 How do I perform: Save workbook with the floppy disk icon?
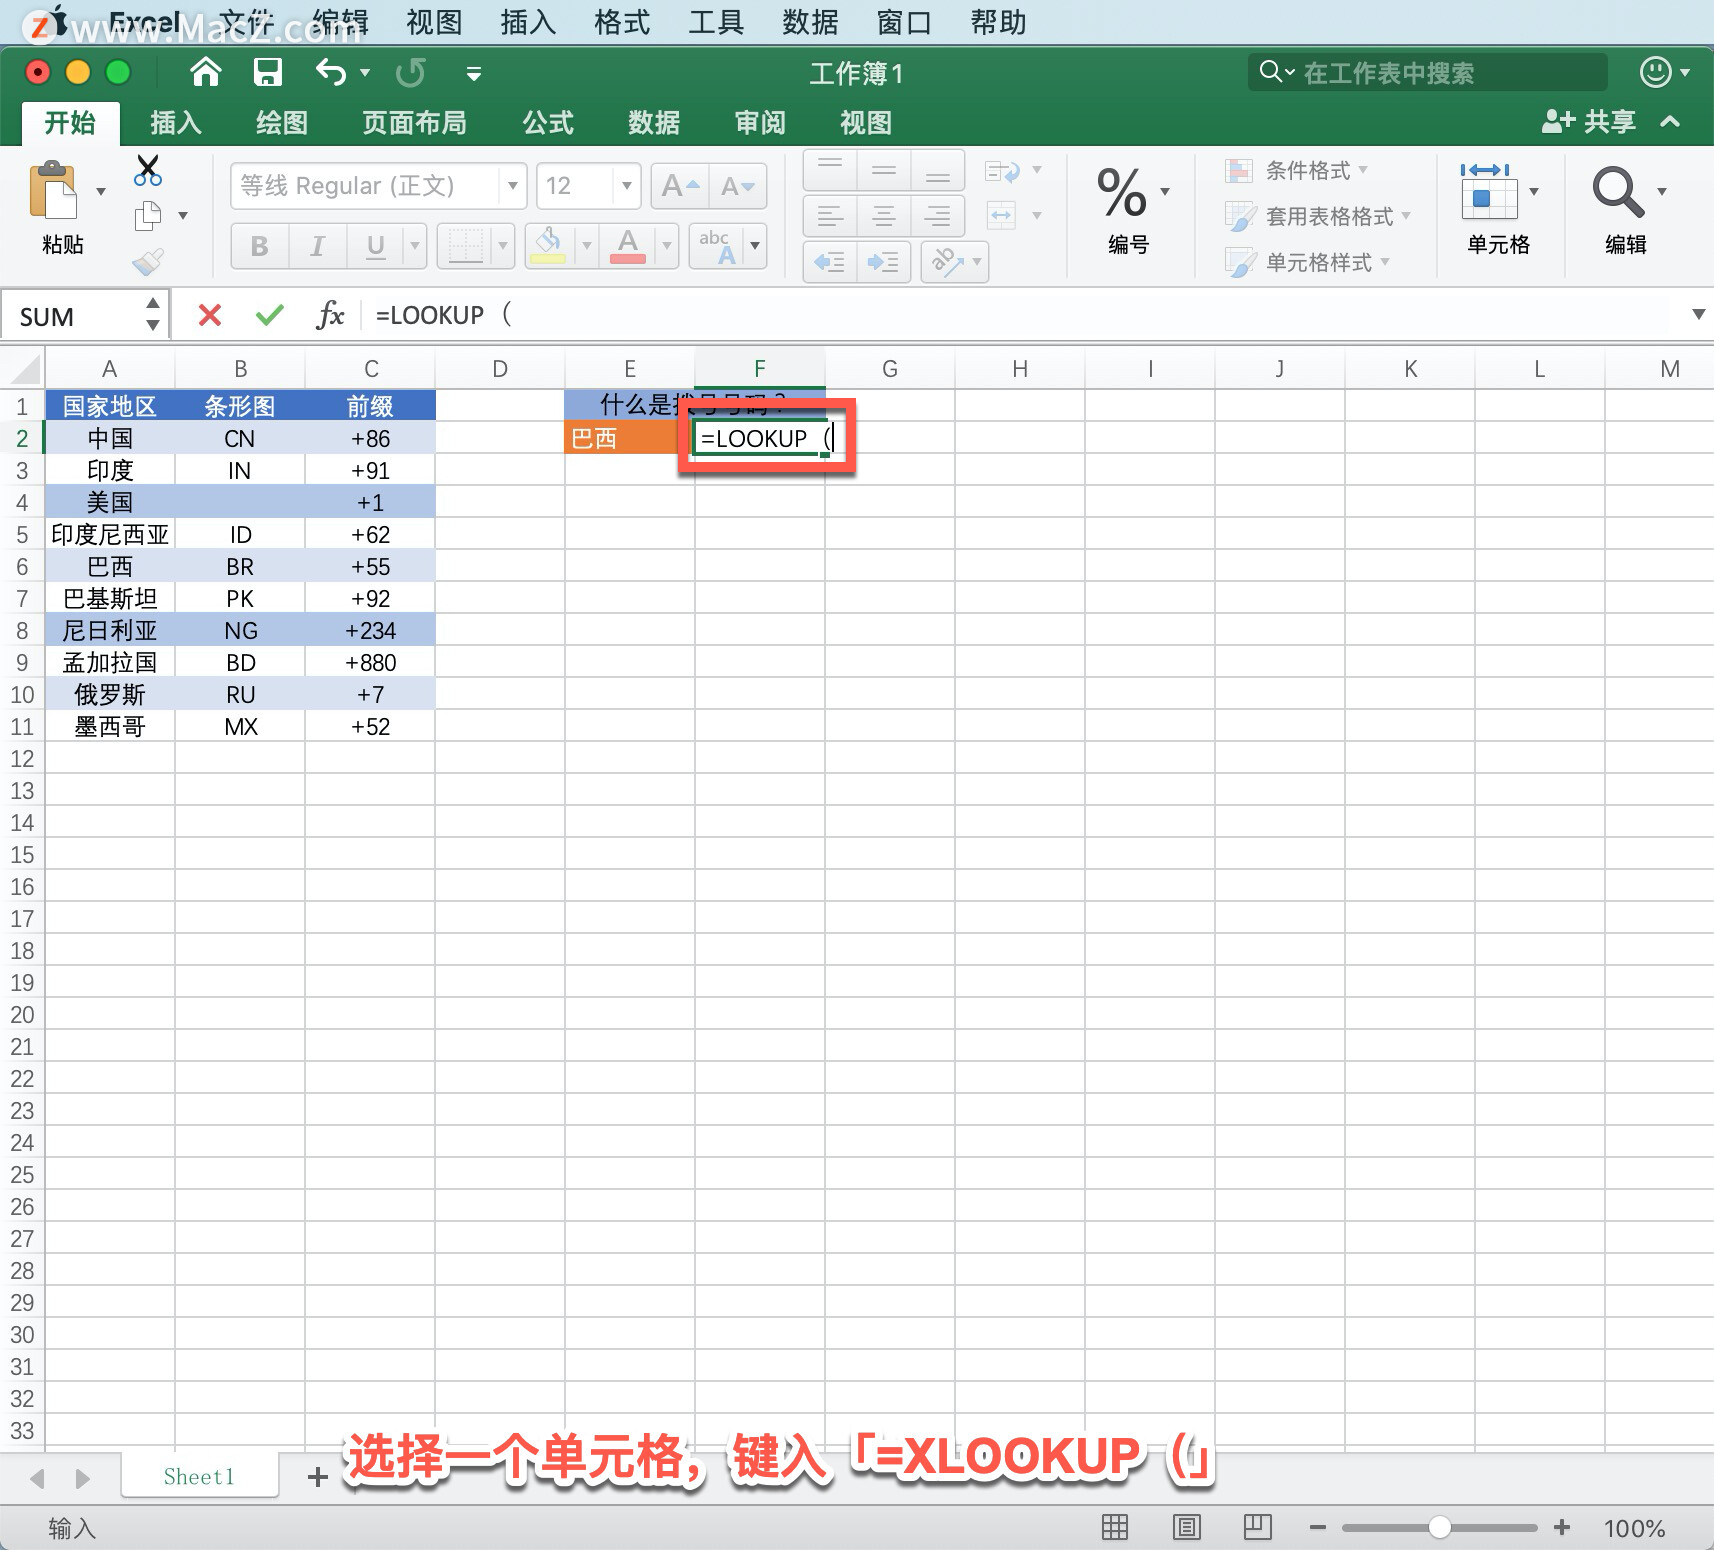(268, 72)
